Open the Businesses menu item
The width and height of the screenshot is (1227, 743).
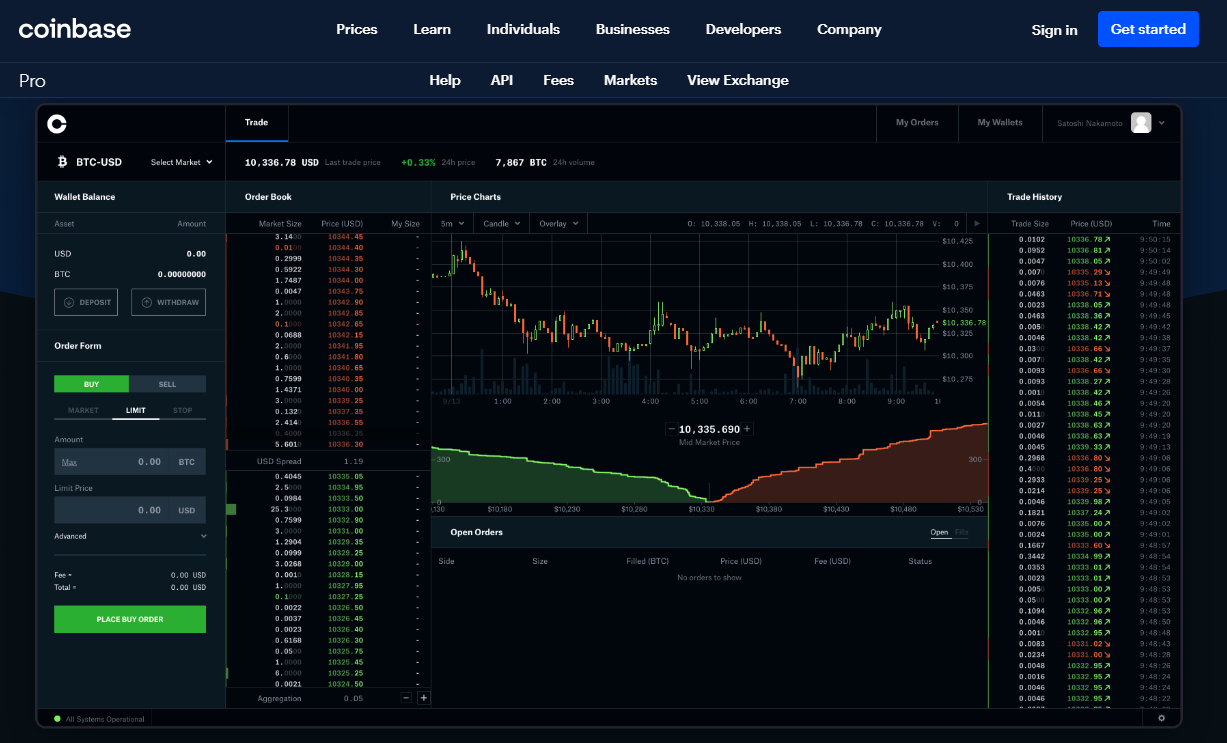tap(633, 29)
